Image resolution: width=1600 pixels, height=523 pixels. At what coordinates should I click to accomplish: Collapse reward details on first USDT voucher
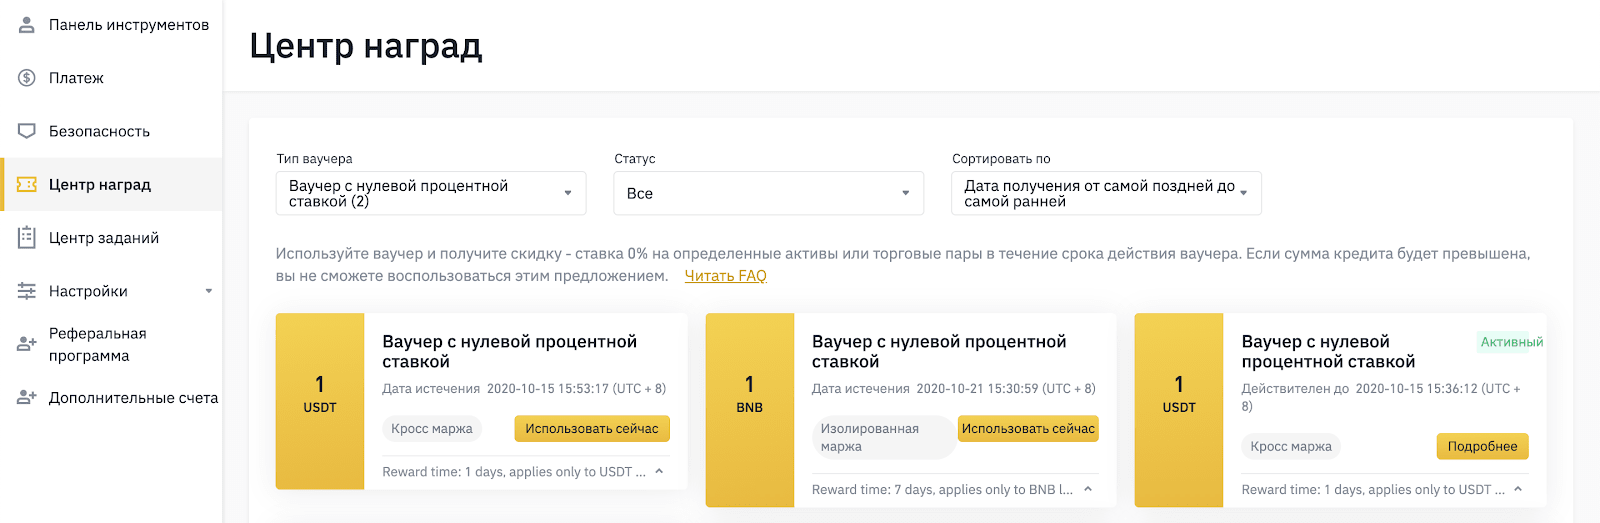click(x=659, y=471)
